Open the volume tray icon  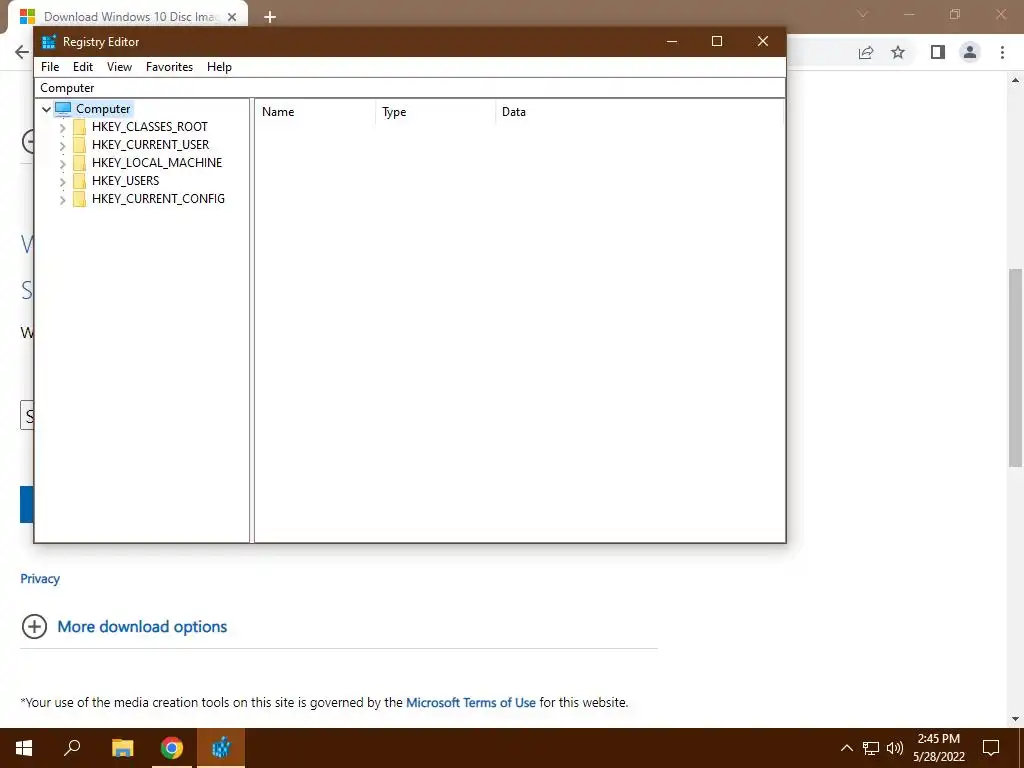(895, 748)
